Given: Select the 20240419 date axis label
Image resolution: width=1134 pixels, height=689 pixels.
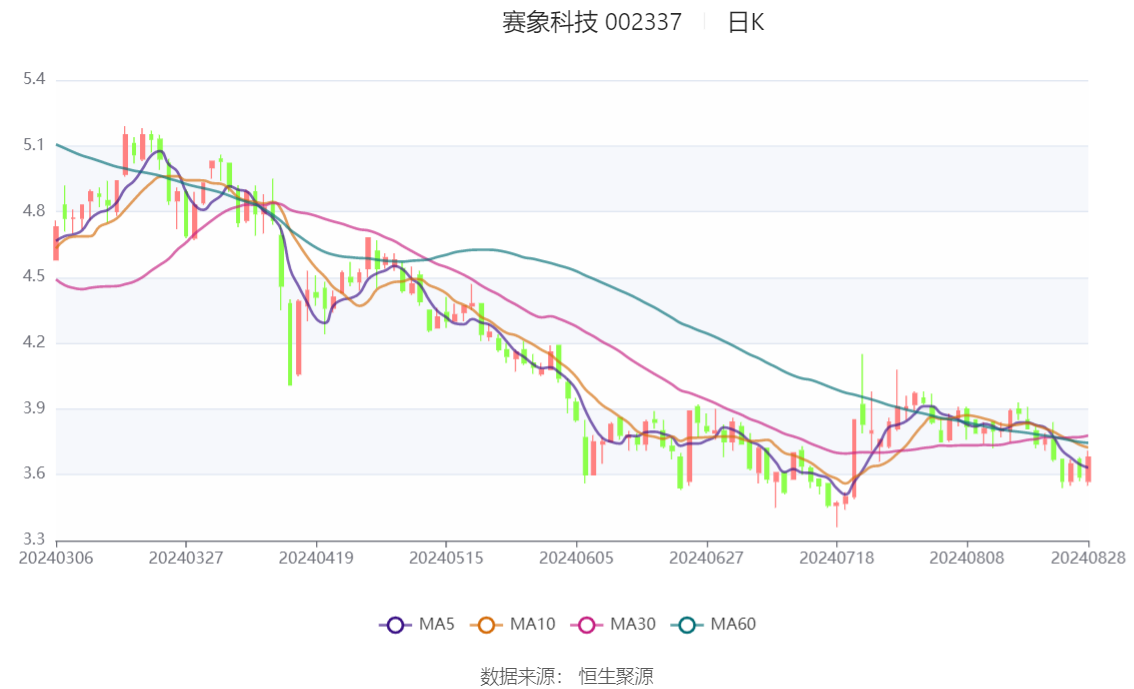Looking at the screenshot, I should [x=316, y=558].
